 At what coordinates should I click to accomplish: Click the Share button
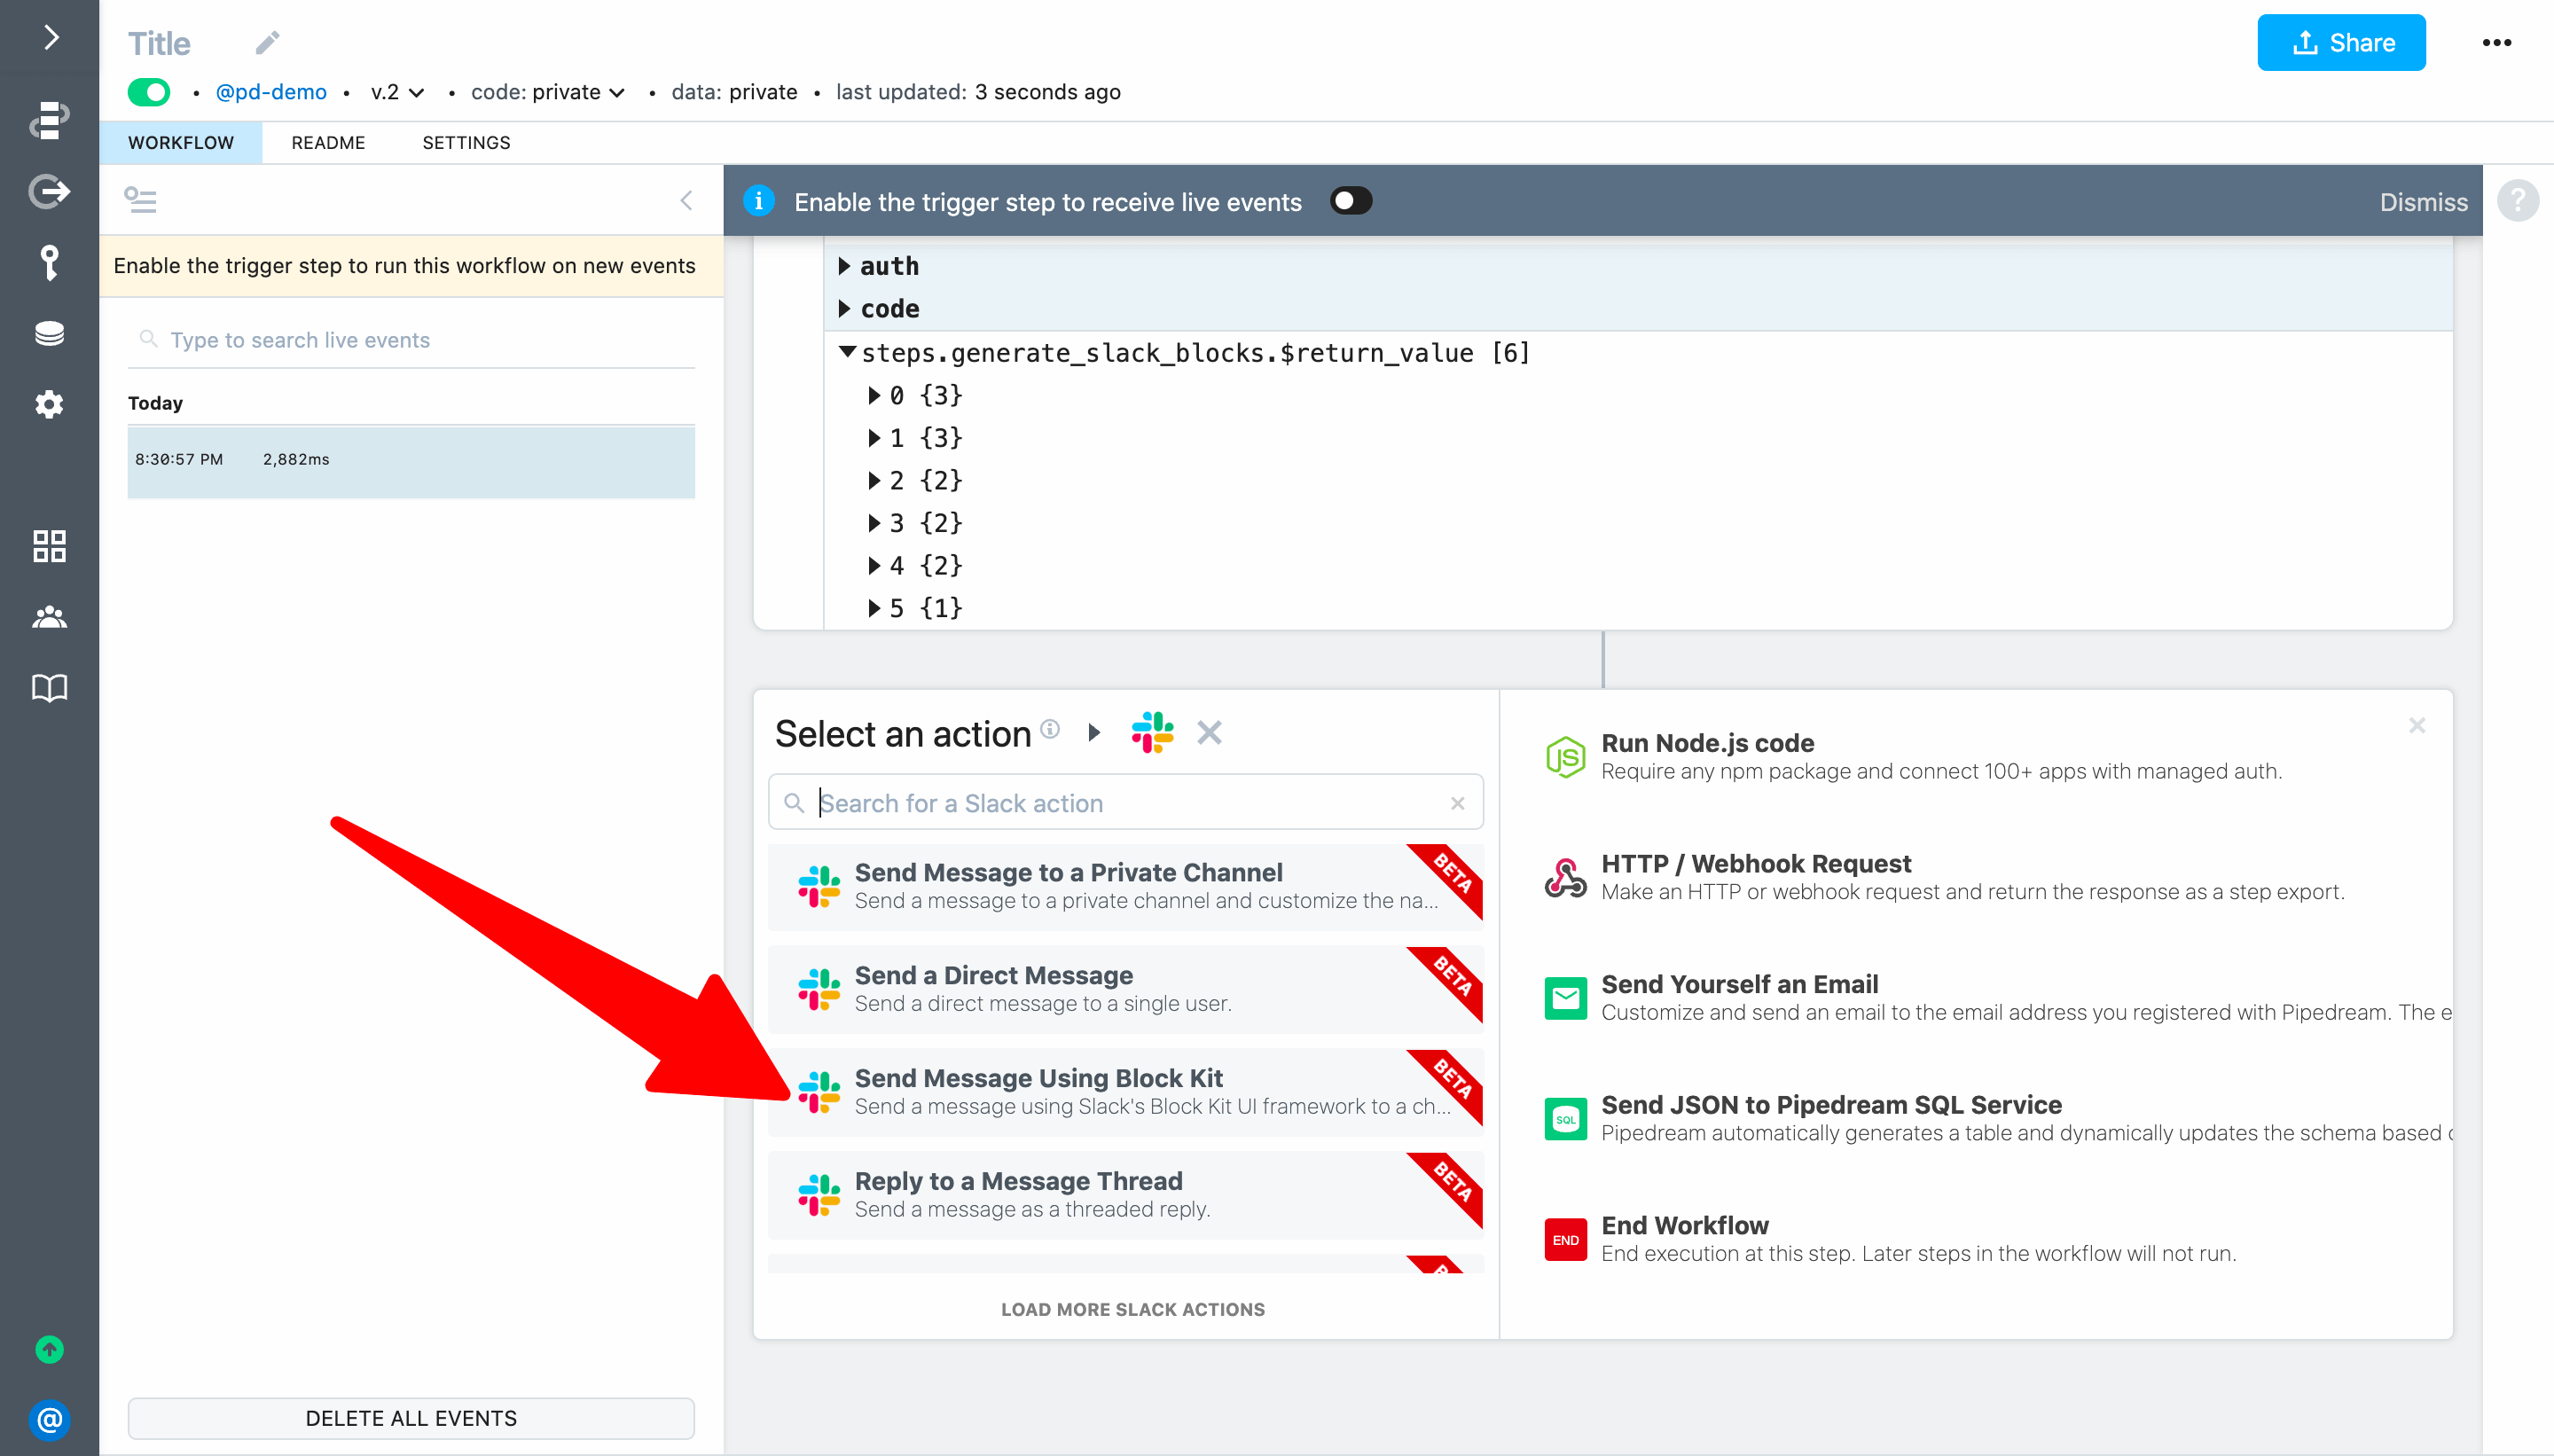[2340, 43]
